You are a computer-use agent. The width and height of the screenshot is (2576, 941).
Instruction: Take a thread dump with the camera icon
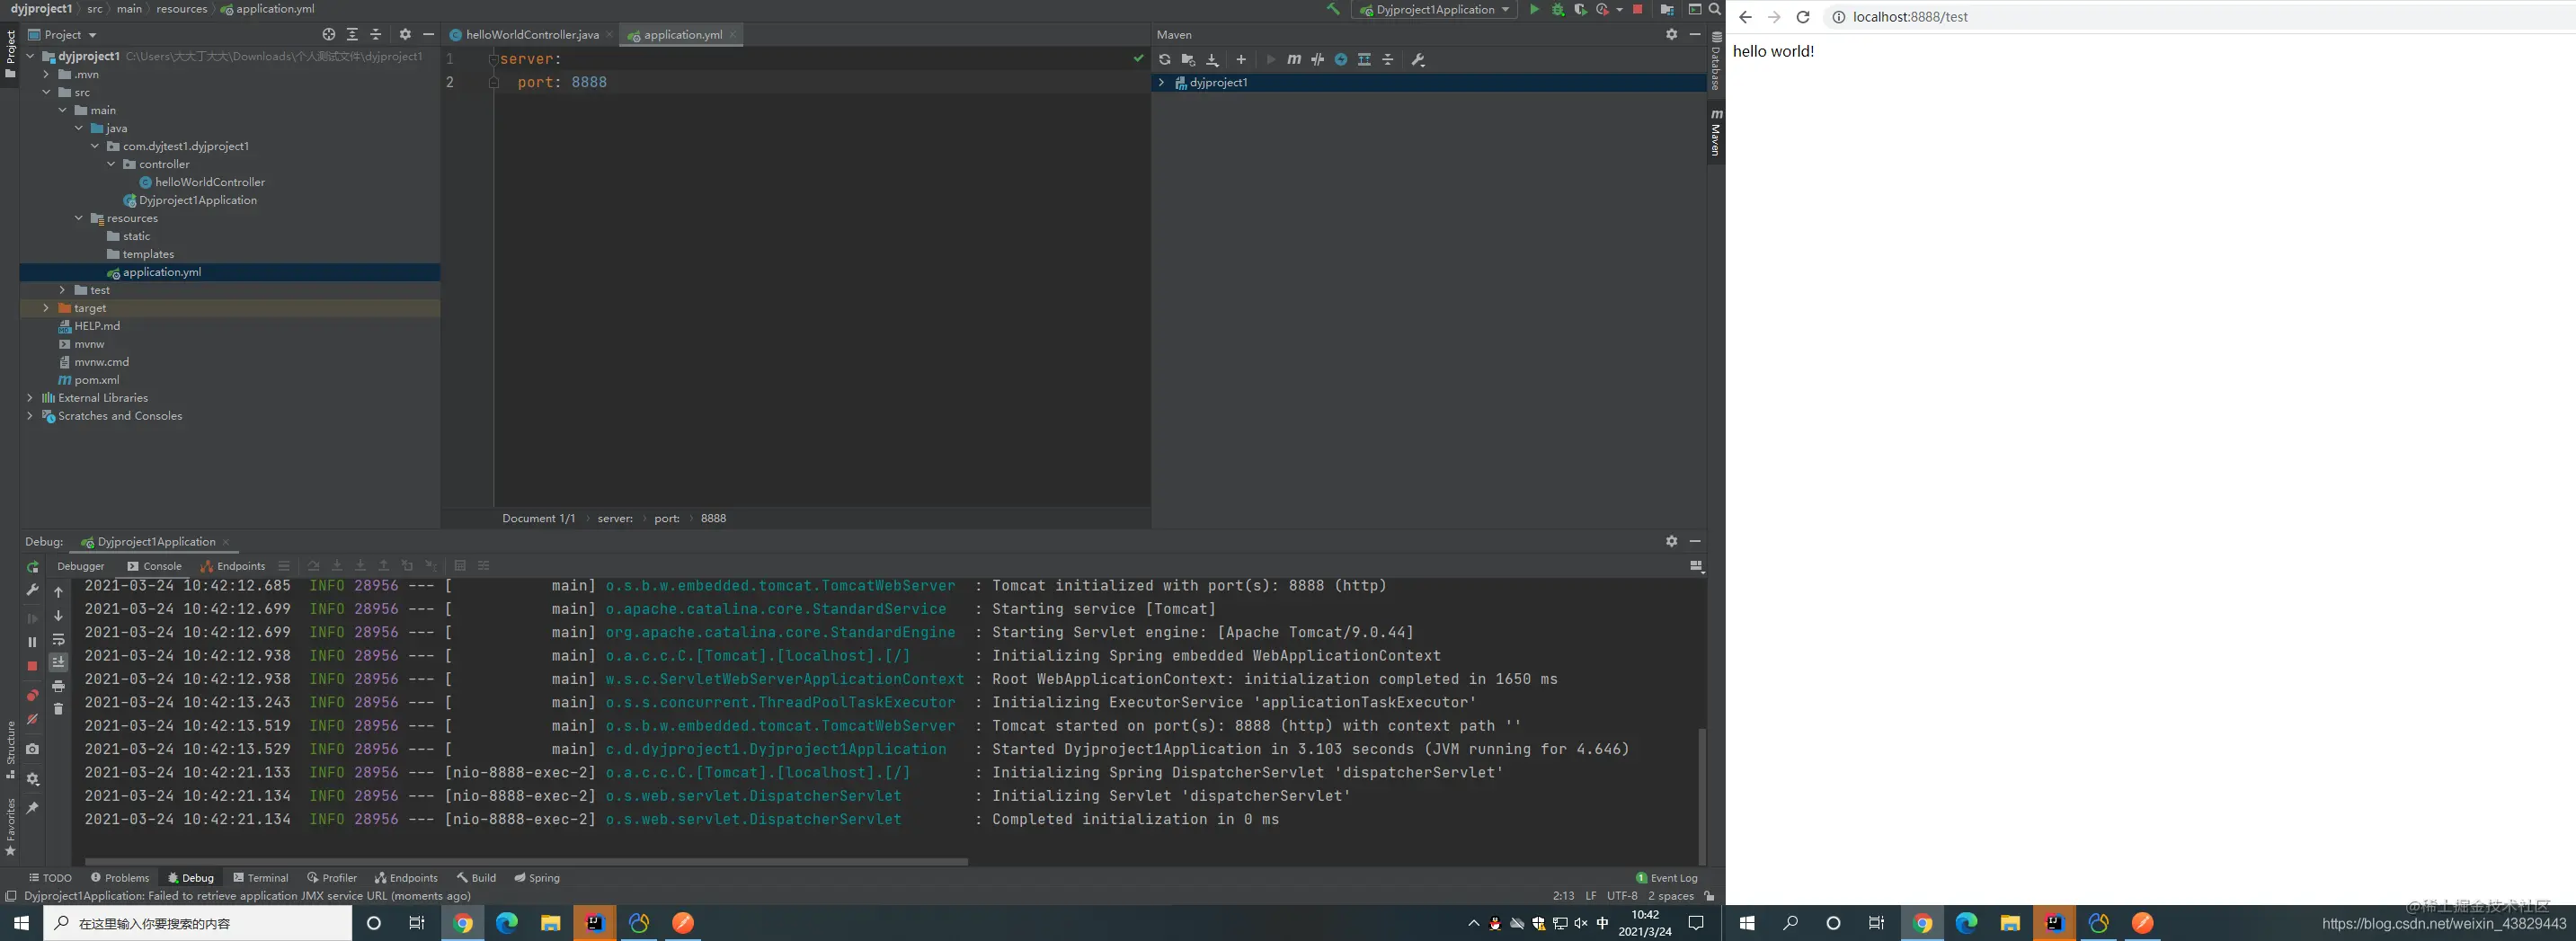pyautogui.click(x=32, y=749)
